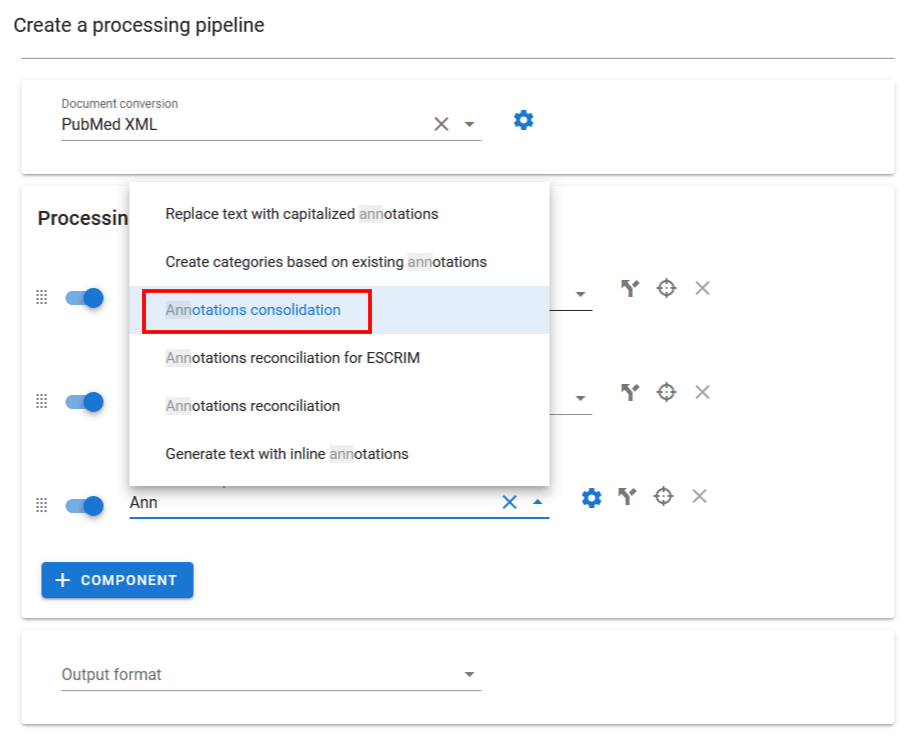Screen dimensions: 906x743
Task: Clear the PubMed XML selection
Action: 441,125
